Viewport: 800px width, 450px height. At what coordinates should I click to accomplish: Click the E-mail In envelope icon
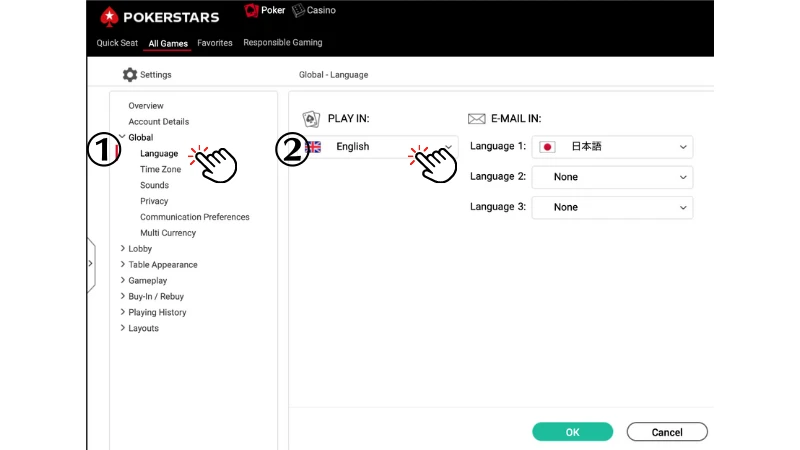click(477, 119)
